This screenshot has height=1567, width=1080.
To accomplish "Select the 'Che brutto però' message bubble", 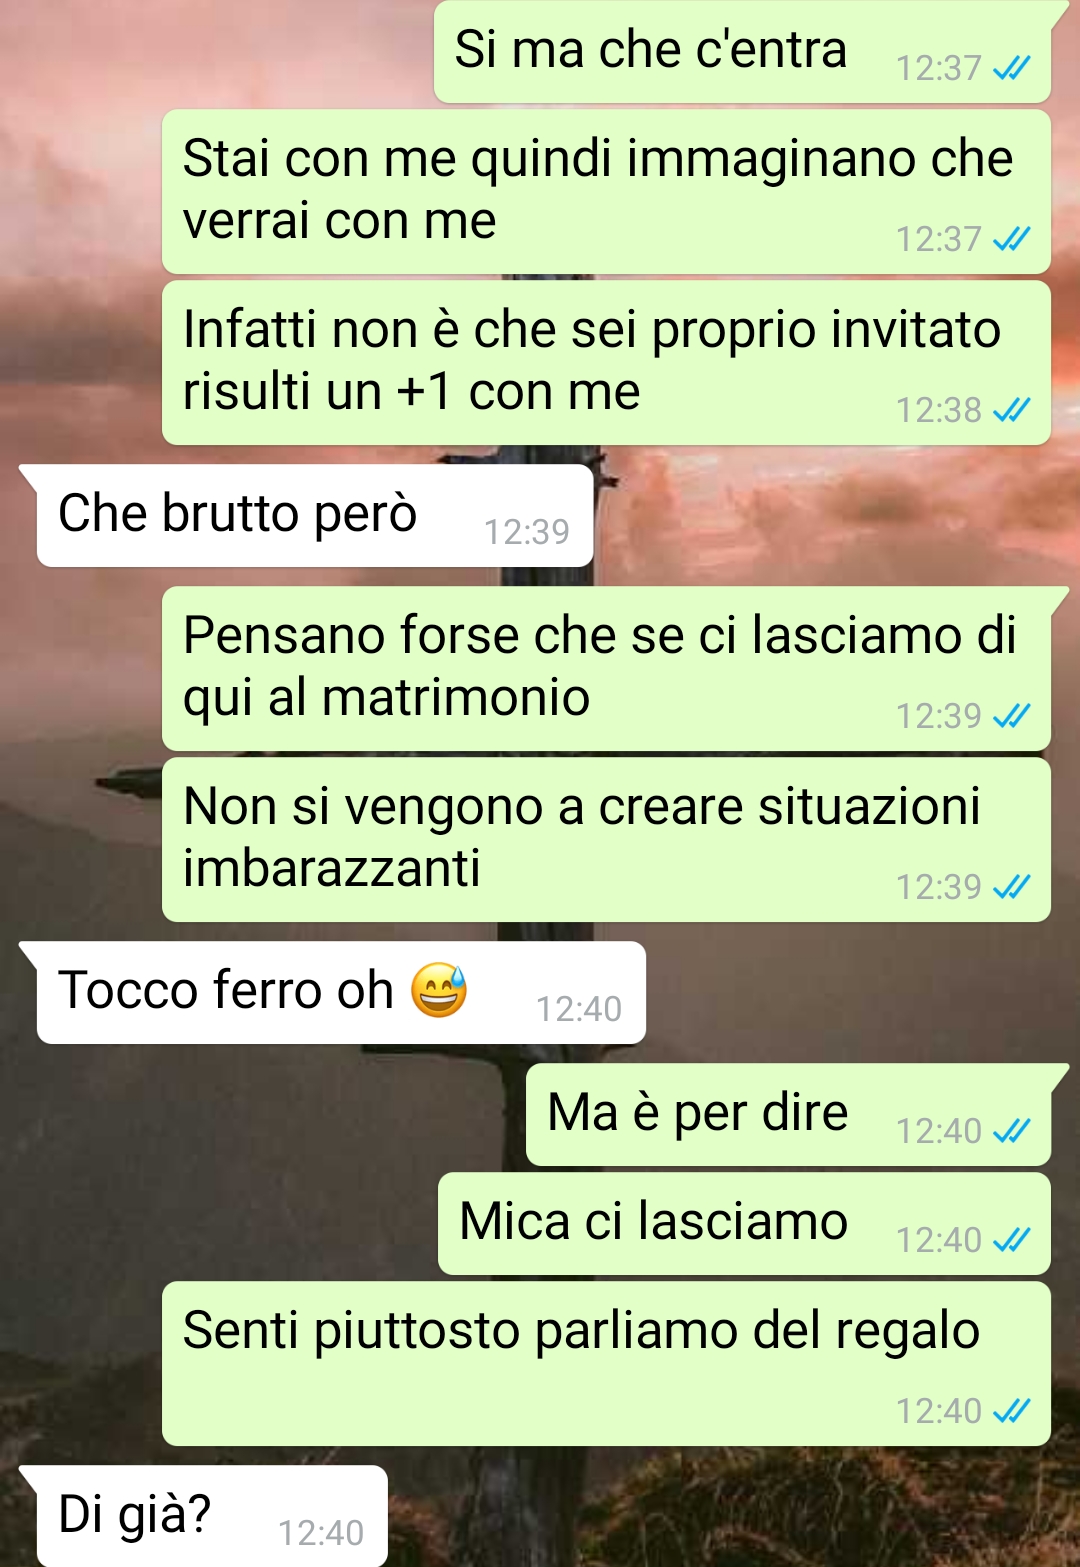I will [x=315, y=516].
